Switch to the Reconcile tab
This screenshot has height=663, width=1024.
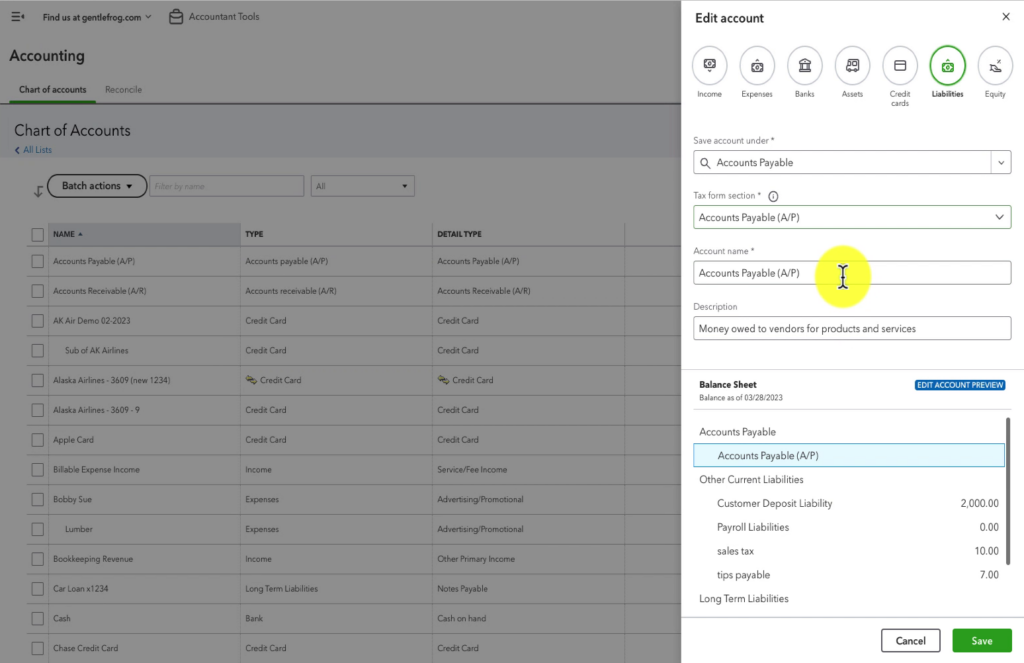123,89
